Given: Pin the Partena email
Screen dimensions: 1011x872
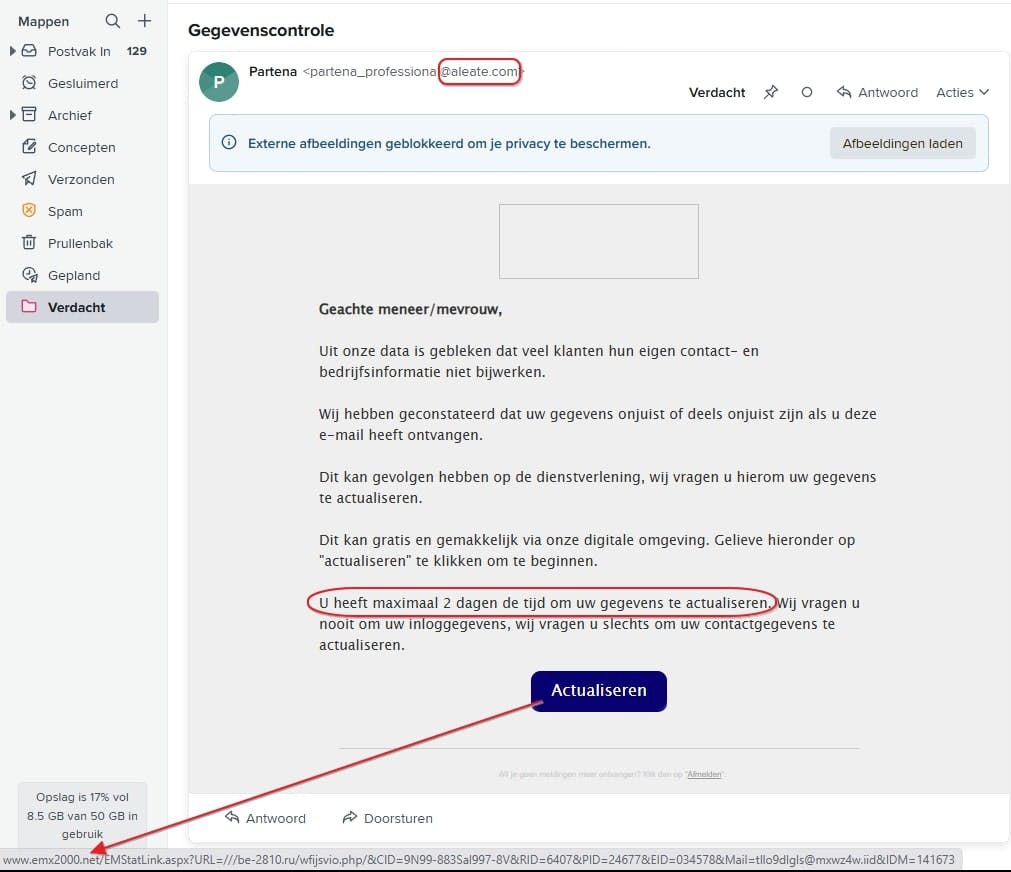Looking at the screenshot, I should point(771,92).
